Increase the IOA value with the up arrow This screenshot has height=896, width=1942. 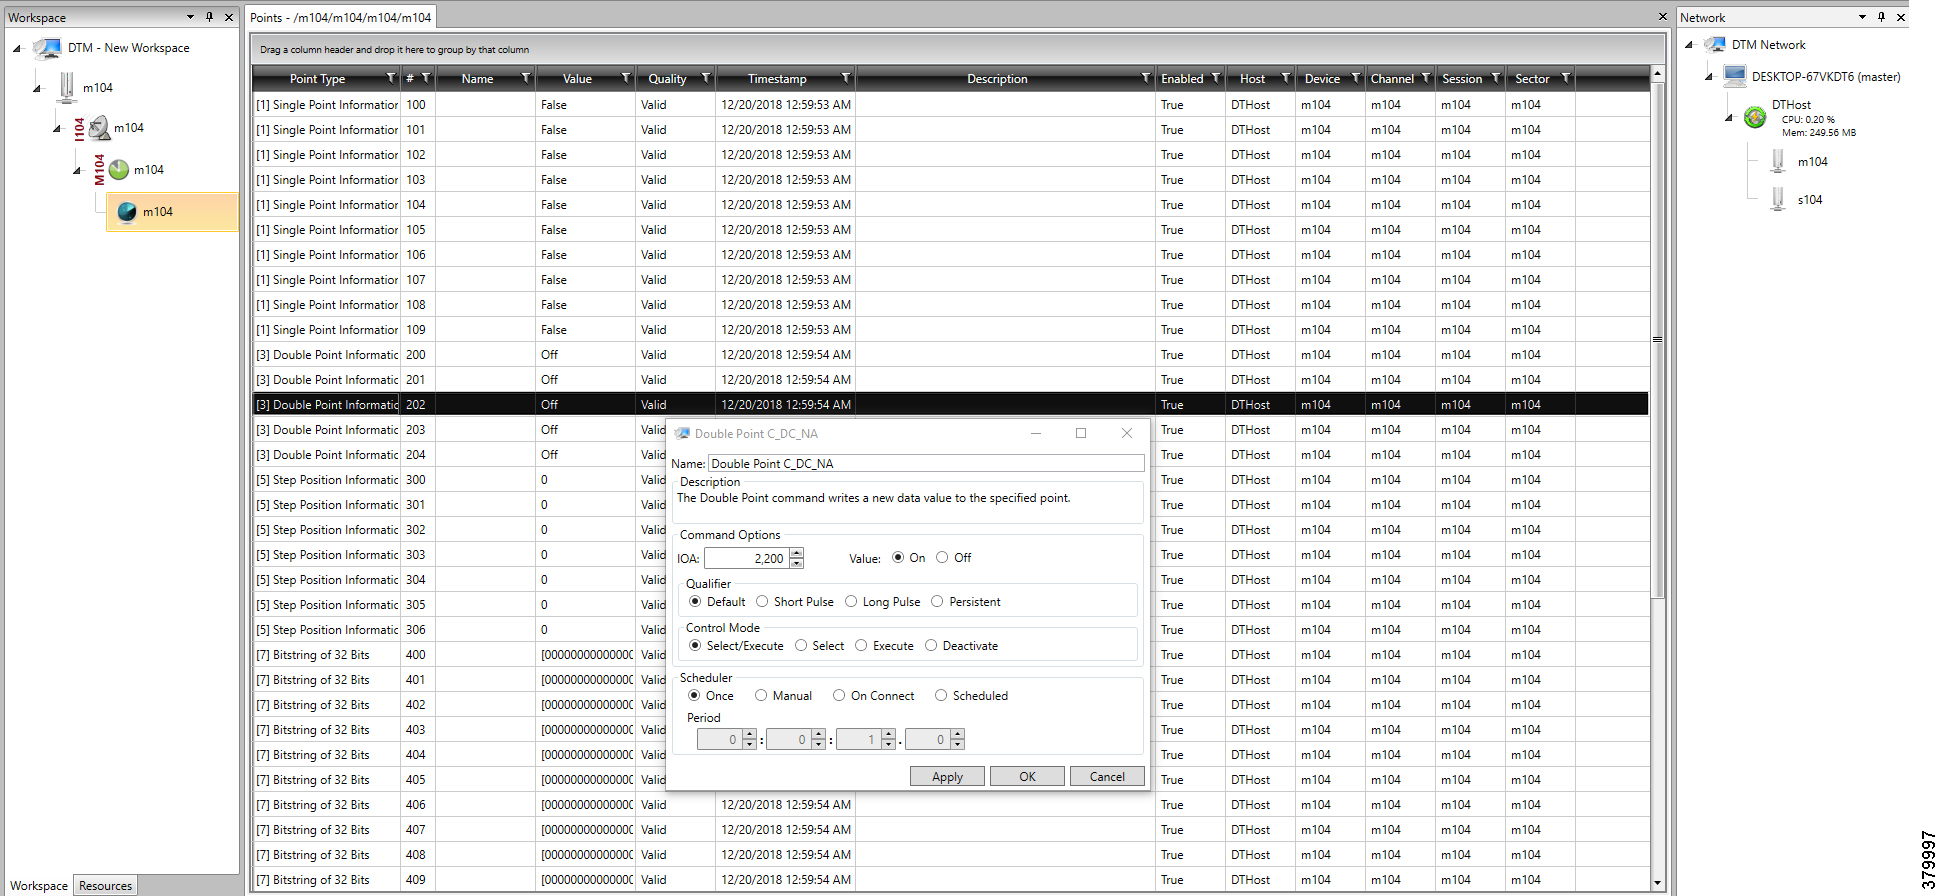[796, 553]
